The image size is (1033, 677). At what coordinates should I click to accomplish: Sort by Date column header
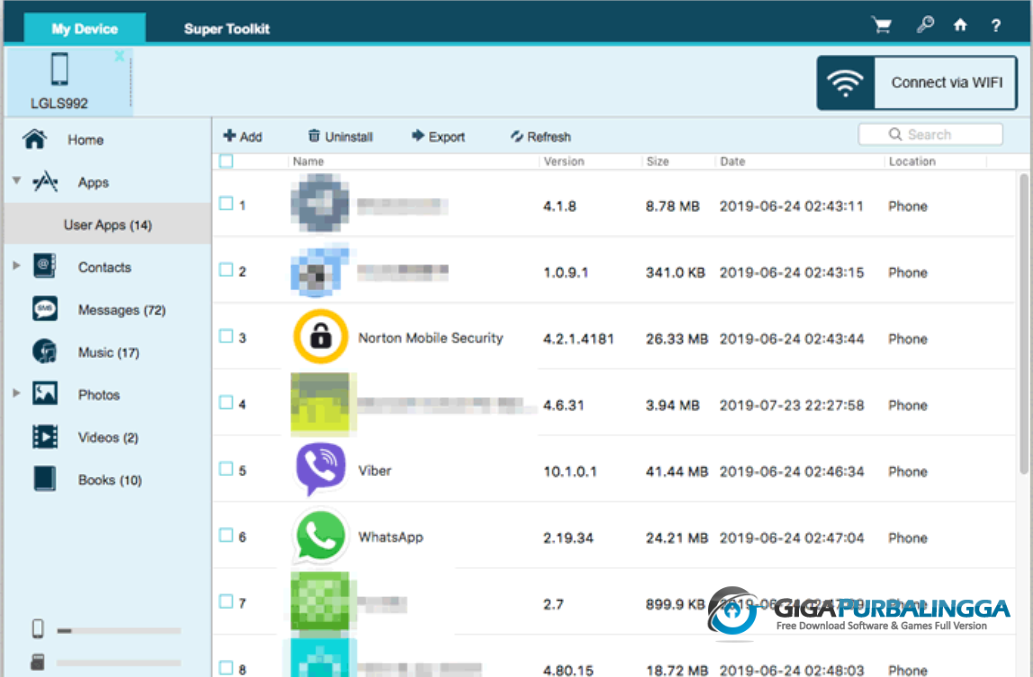(733, 161)
